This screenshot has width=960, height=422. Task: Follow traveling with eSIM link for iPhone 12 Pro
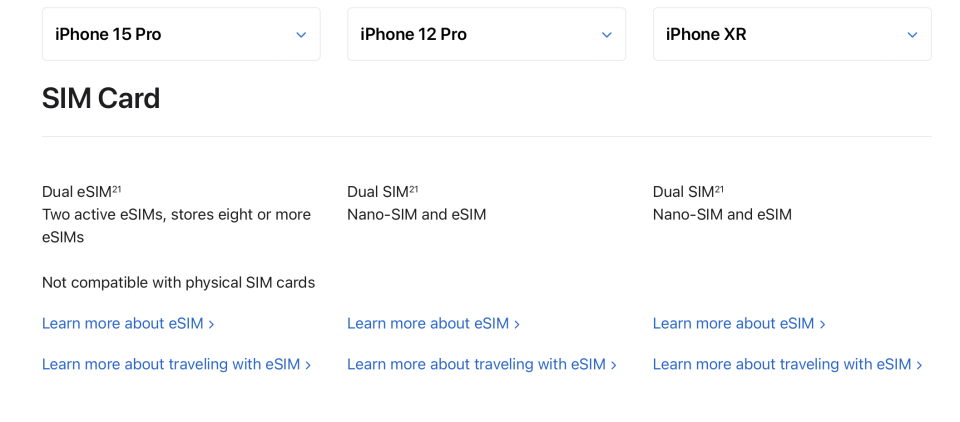click(x=482, y=364)
